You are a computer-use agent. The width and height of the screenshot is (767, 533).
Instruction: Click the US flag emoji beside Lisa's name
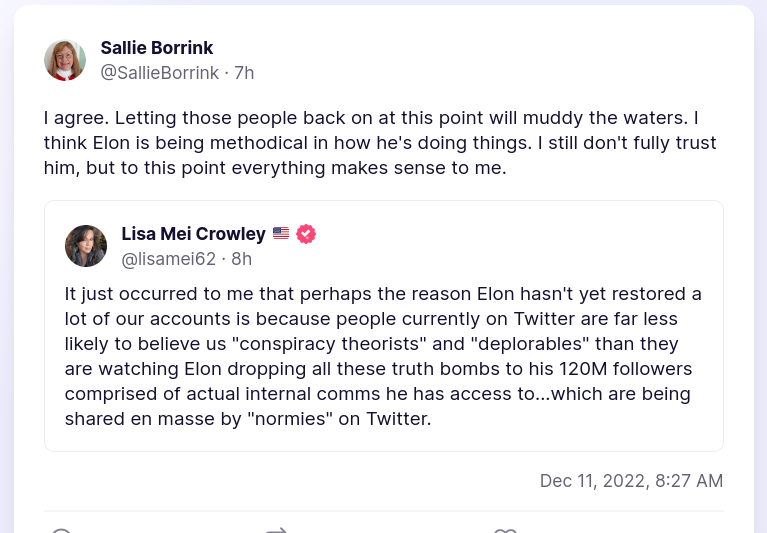[x=281, y=234]
